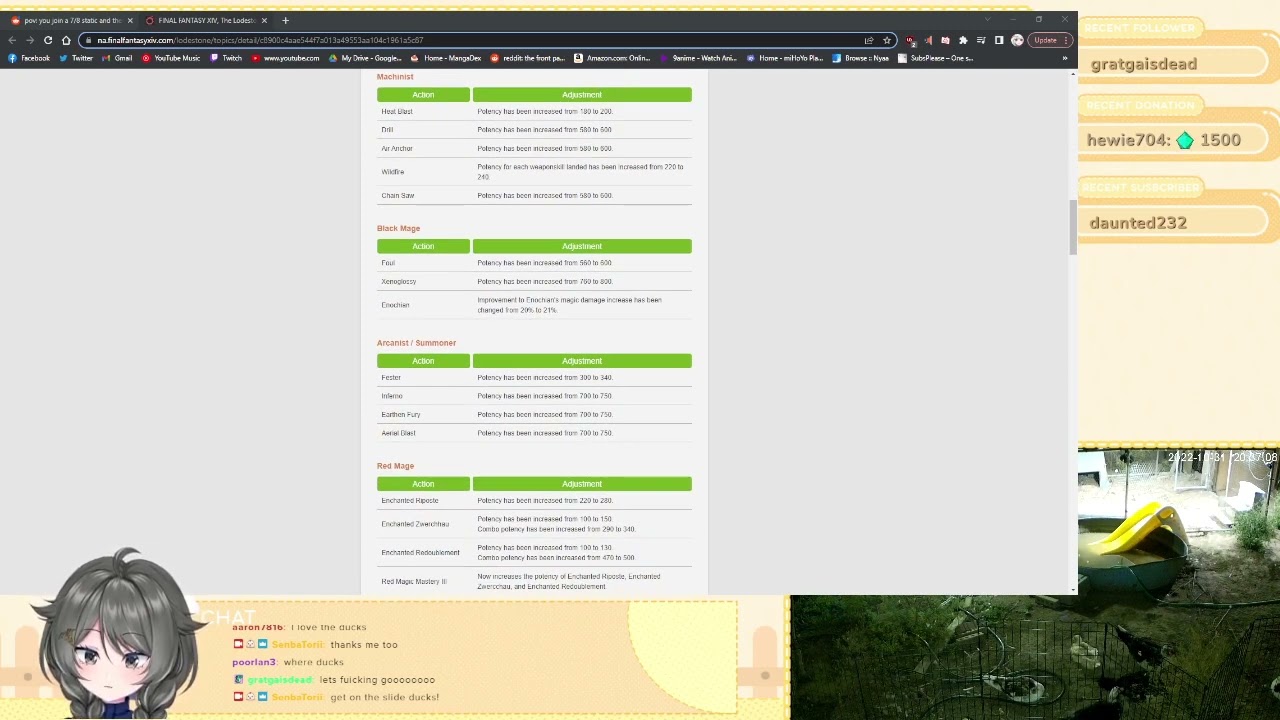The height and width of the screenshot is (720, 1280).
Task: Click the Adjustment header in Red Mage table
Action: pyautogui.click(x=582, y=484)
